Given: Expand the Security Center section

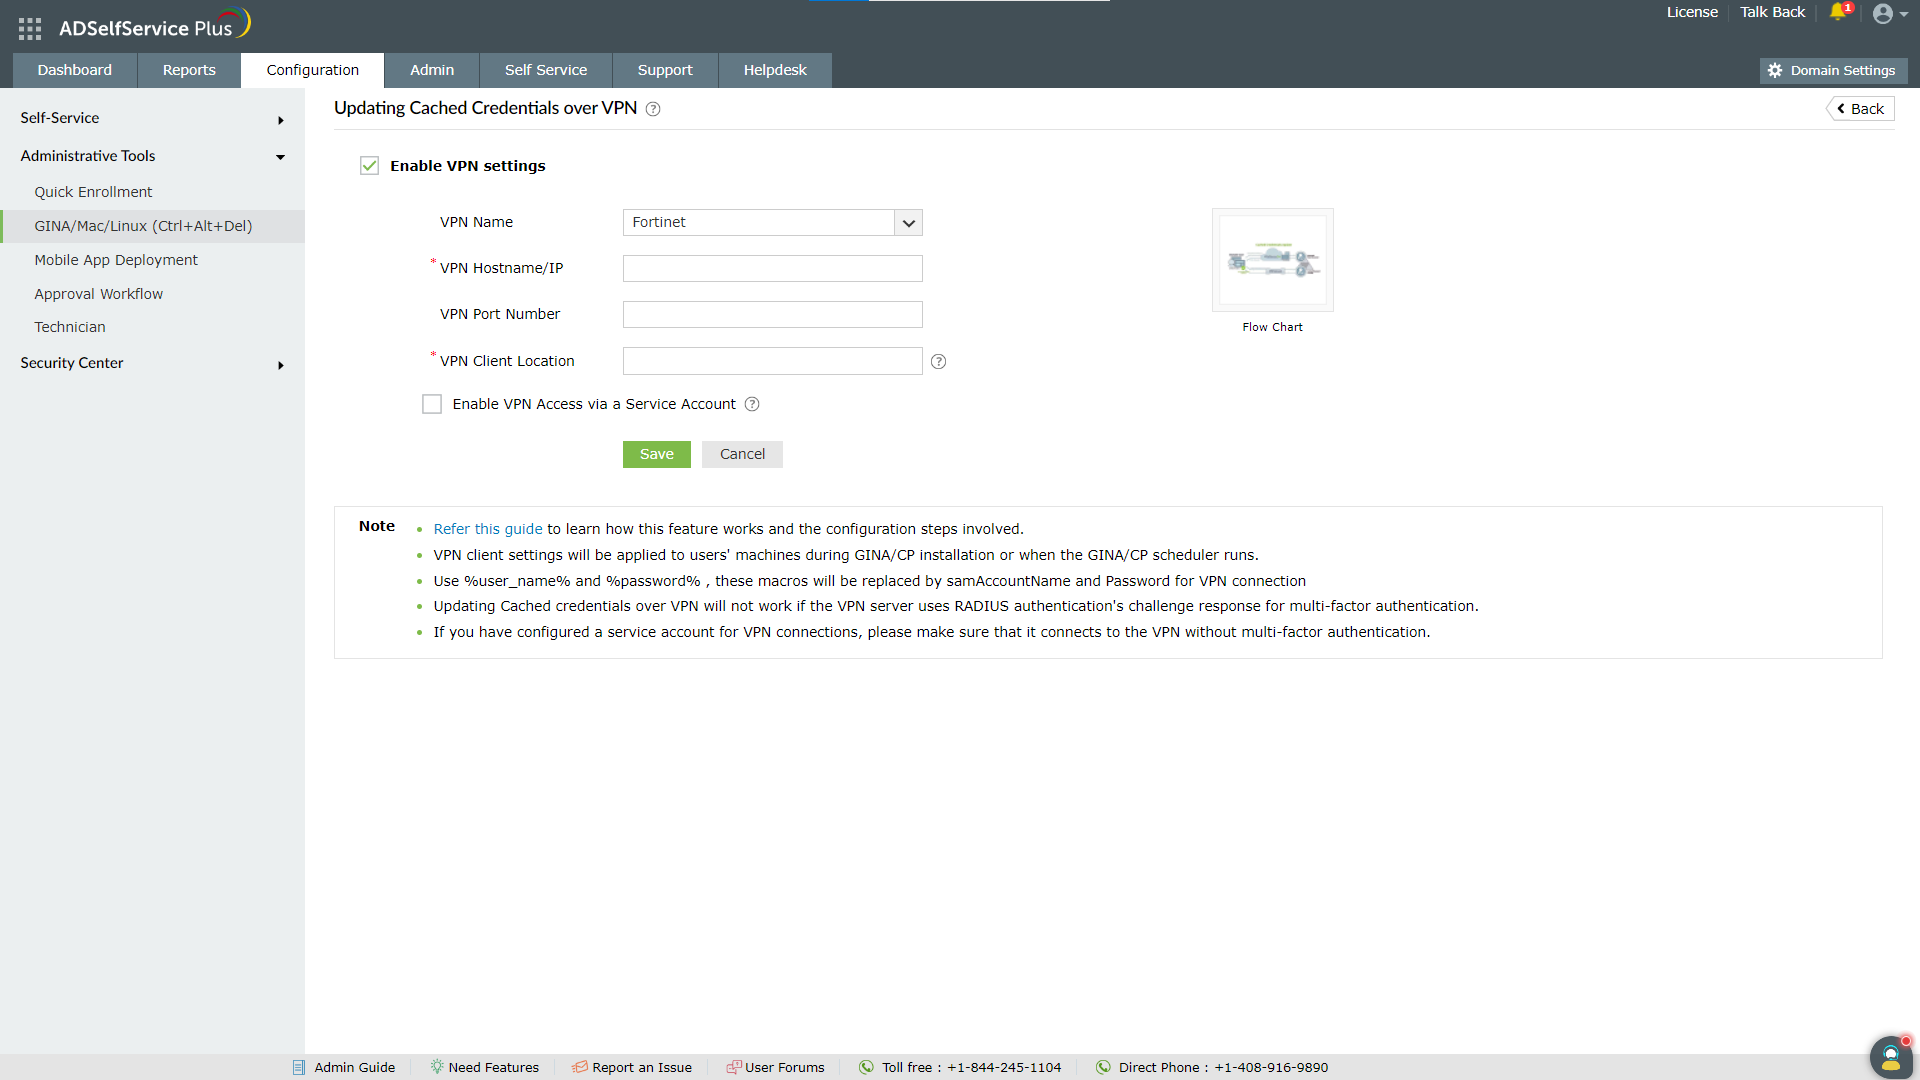Looking at the screenshot, I should click(280, 365).
